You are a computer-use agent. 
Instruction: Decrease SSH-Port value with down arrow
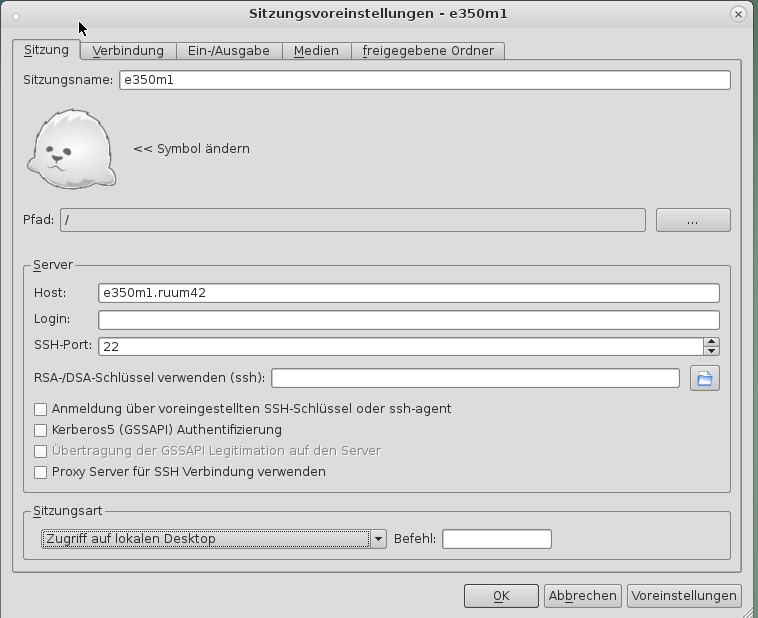pyautogui.click(x=711, y=351)
